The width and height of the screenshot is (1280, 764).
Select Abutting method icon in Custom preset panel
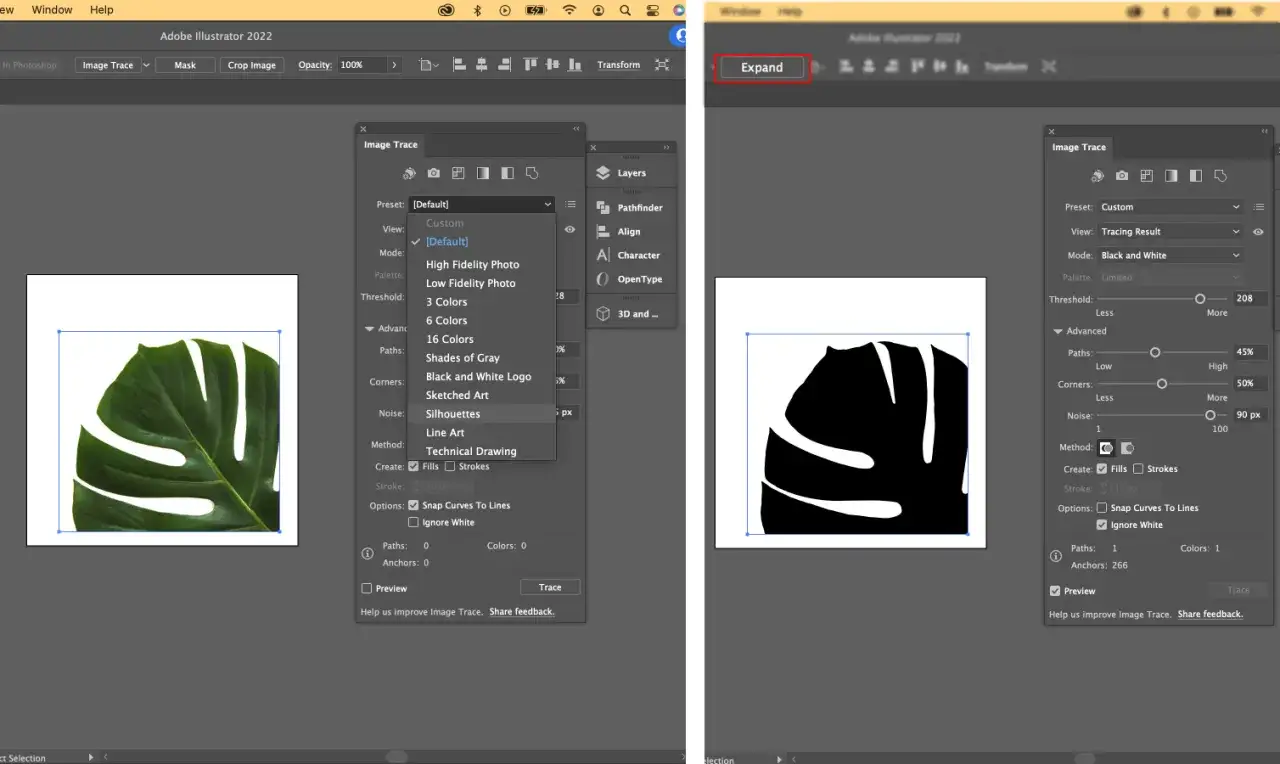pyautogui.click(x=1106, y=448)
